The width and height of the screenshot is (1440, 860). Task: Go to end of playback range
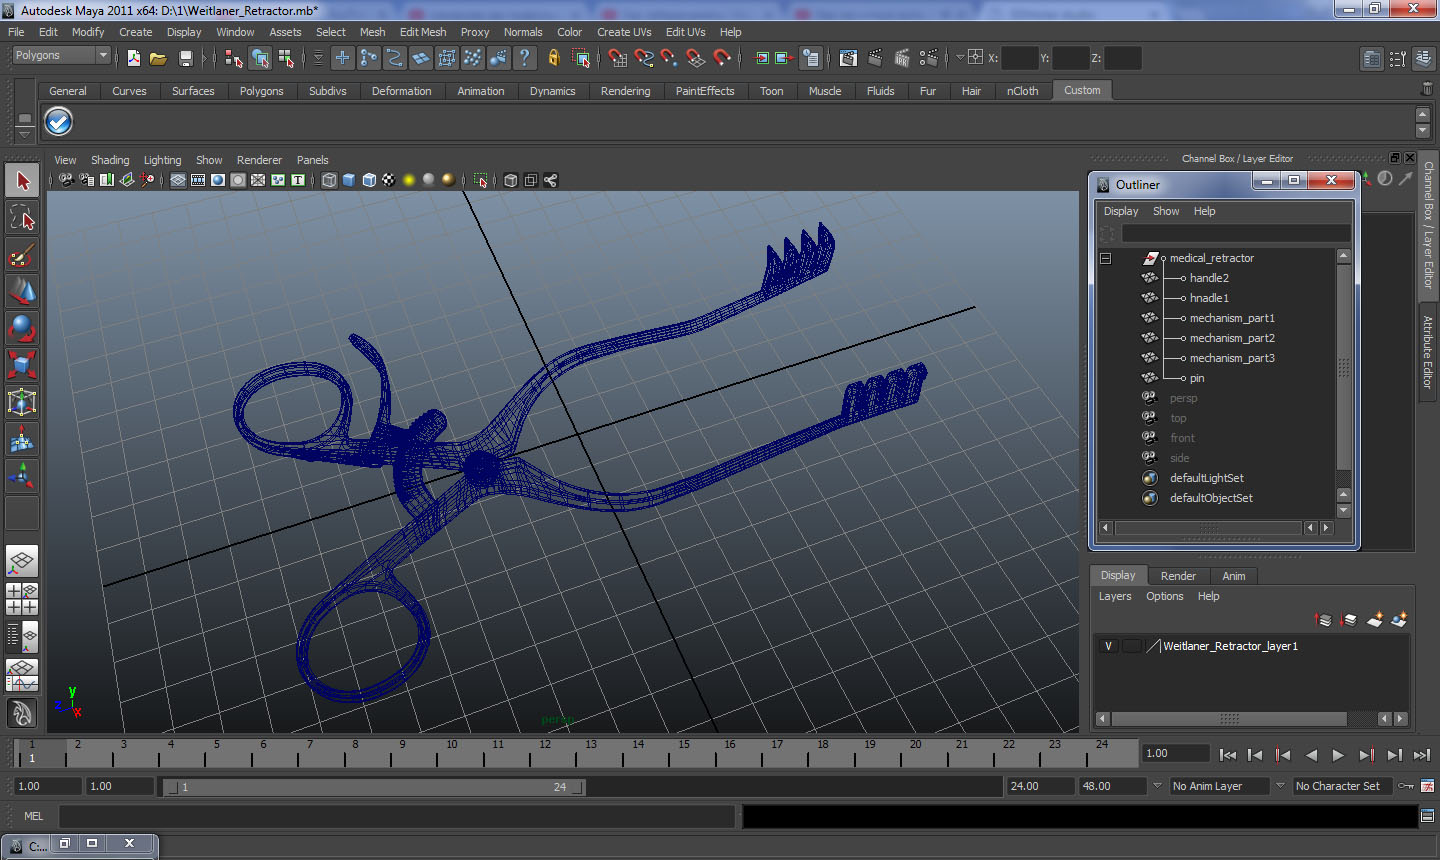click(1422, 756)
